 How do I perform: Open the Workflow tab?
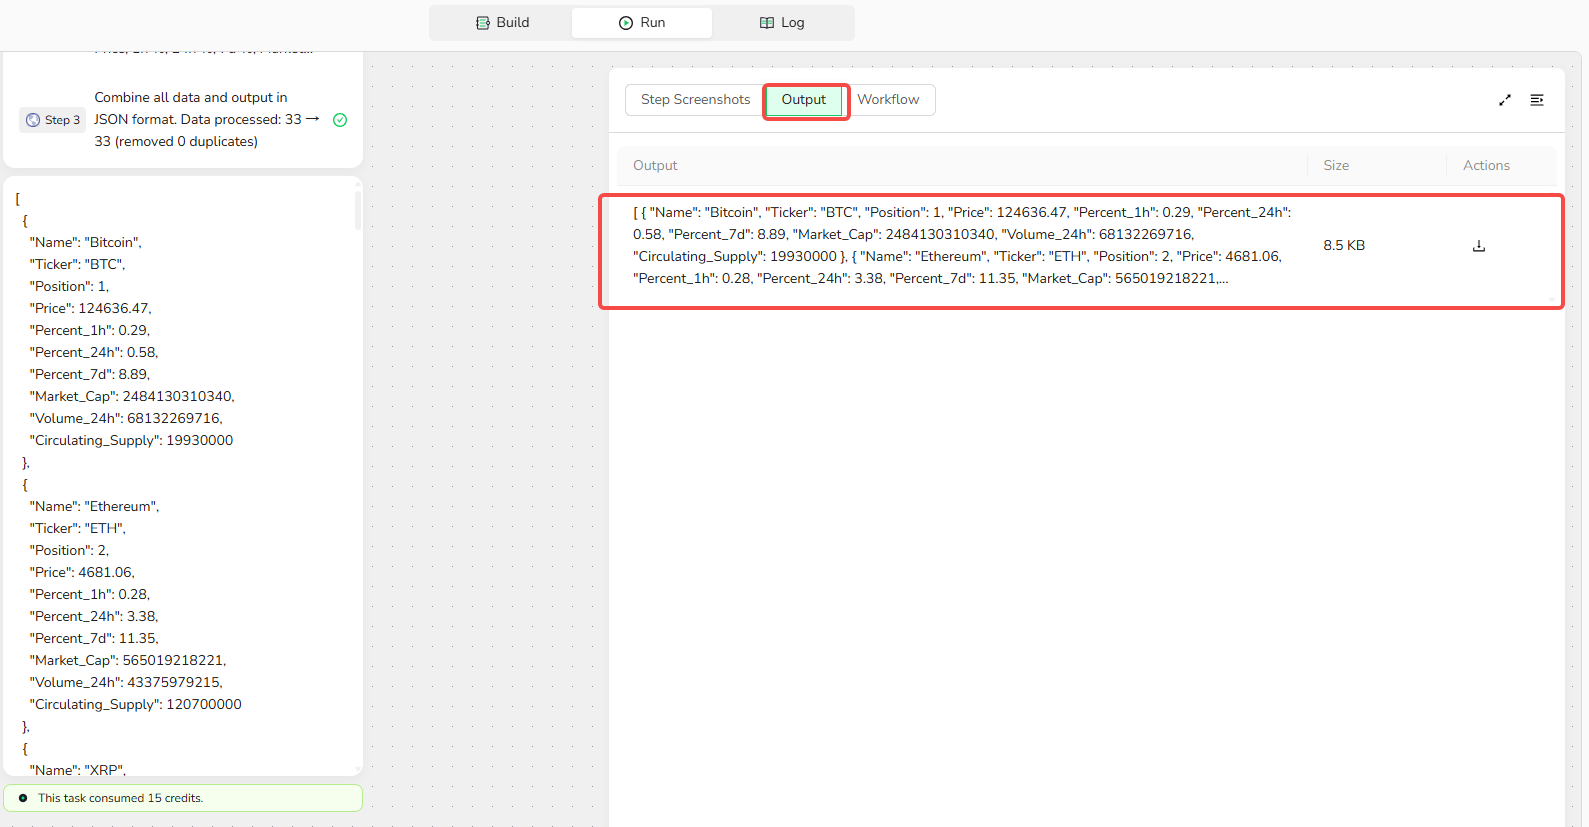pos(888,100)
